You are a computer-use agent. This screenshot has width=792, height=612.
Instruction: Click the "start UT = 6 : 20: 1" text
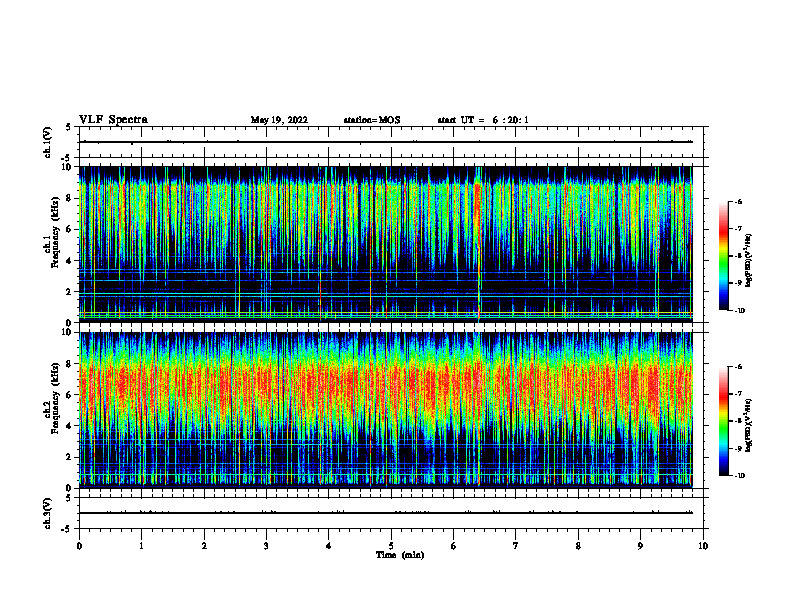click(483, 120)
